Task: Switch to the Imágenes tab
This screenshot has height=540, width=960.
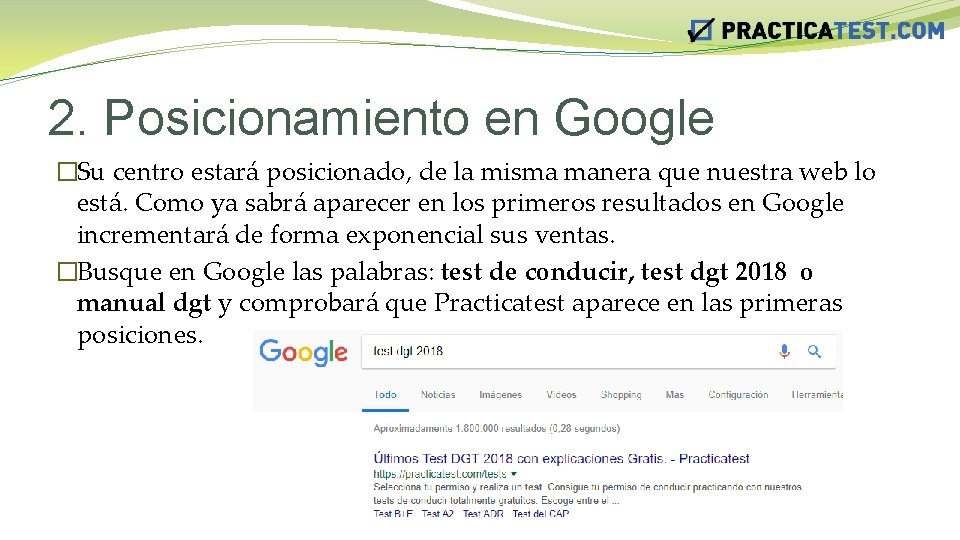Action: (x=500, y=395)
